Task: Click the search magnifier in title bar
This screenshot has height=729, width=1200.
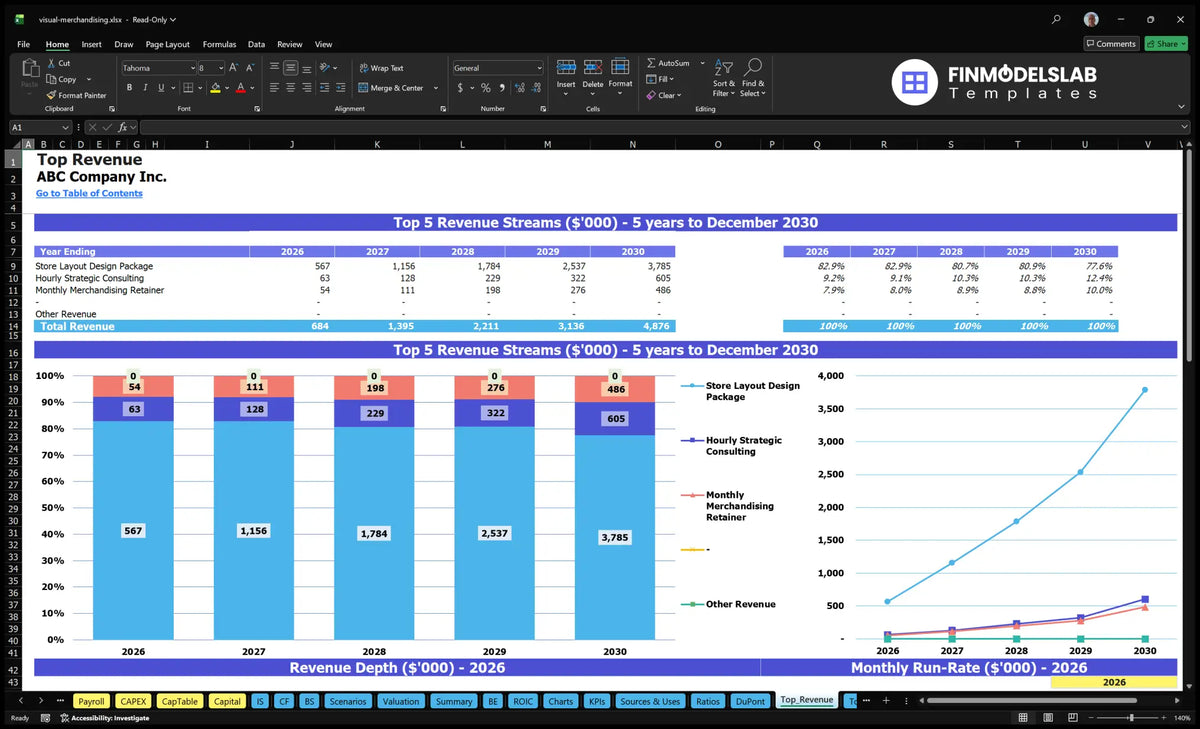Action: [x=1057, y=19]
